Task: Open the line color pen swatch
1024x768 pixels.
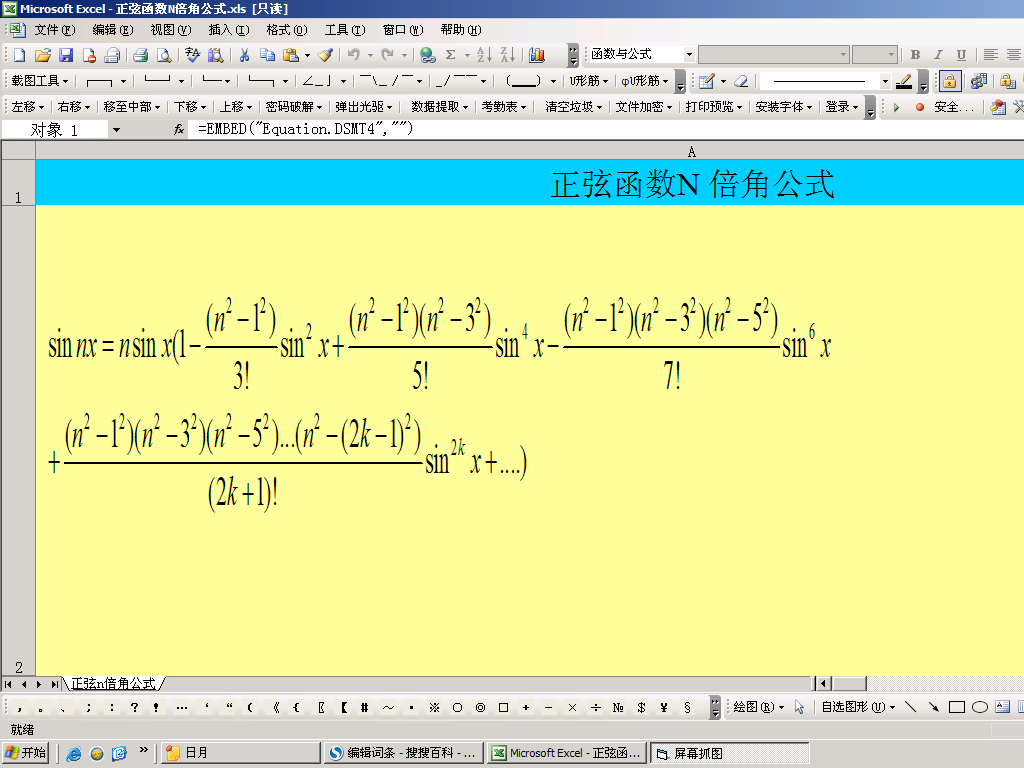Action: (904, 81)
